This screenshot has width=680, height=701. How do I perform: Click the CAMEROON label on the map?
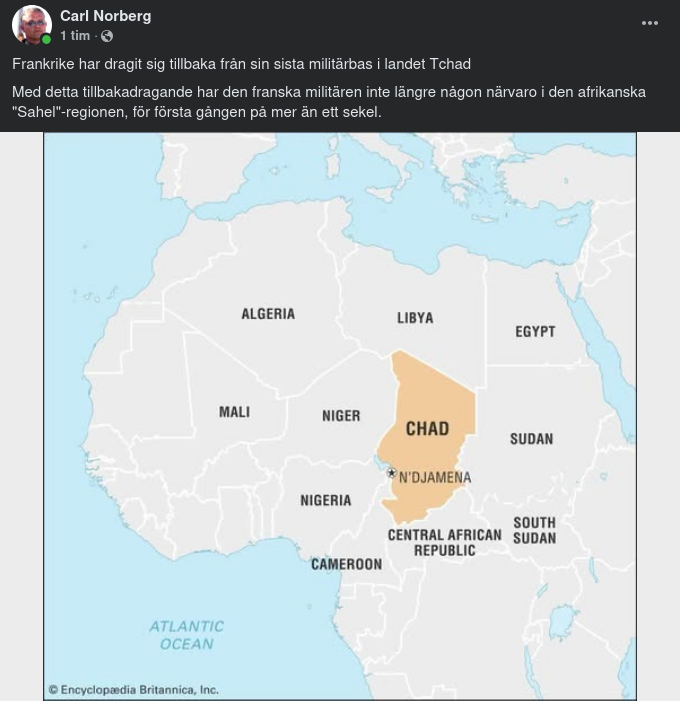(x=346, y=564)
